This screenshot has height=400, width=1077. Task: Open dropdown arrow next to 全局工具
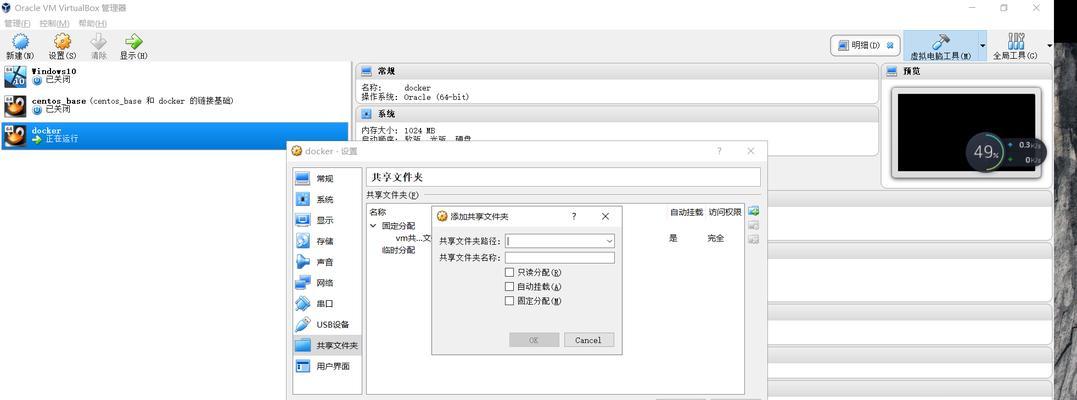1049,46
